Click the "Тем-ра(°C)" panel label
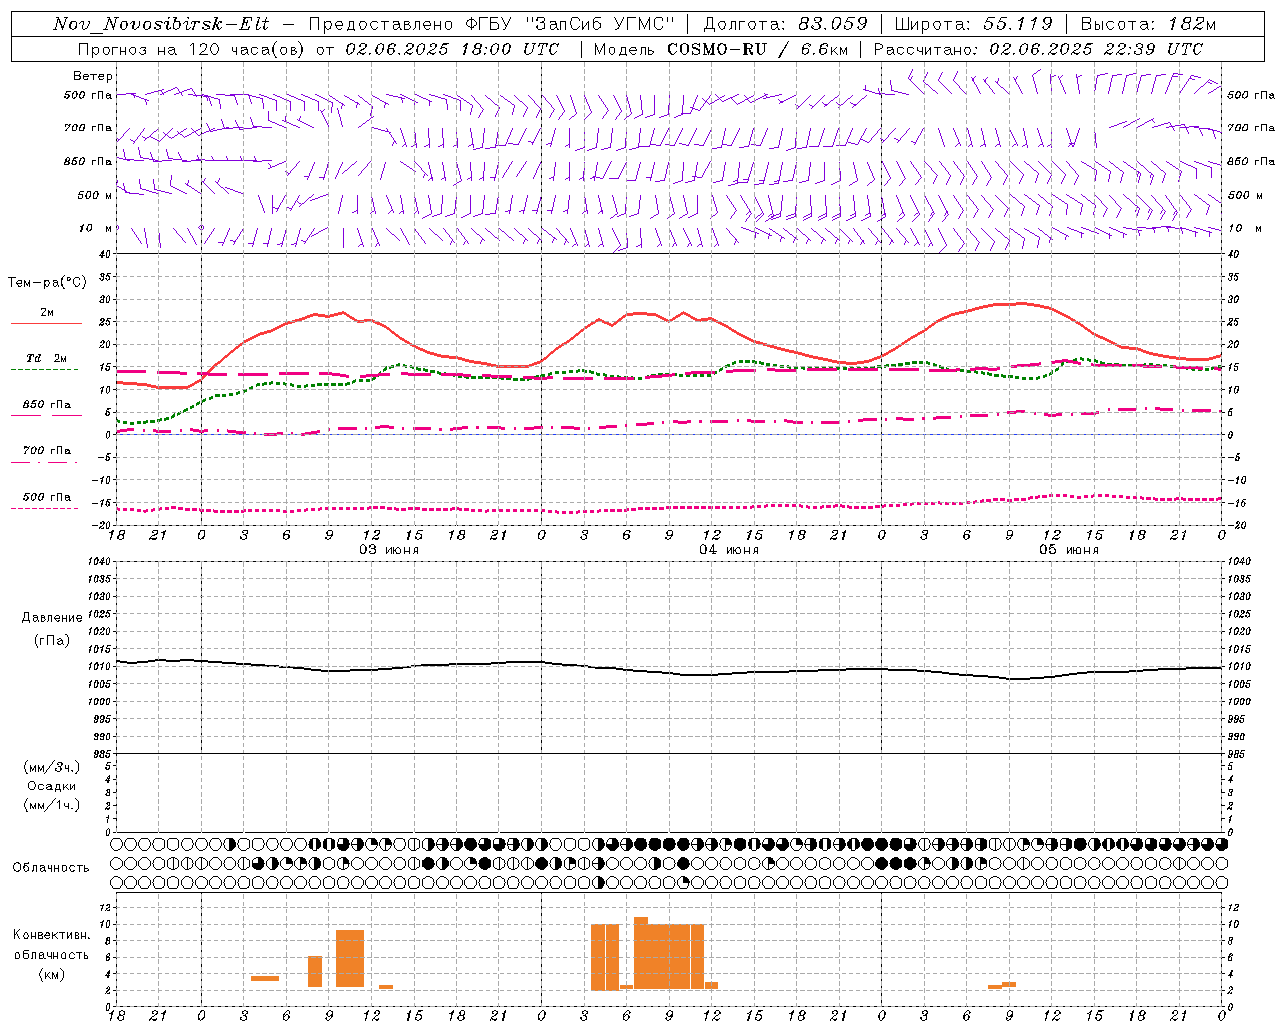The width and height of the screenshot is (1280, 1024). (47, 283)
